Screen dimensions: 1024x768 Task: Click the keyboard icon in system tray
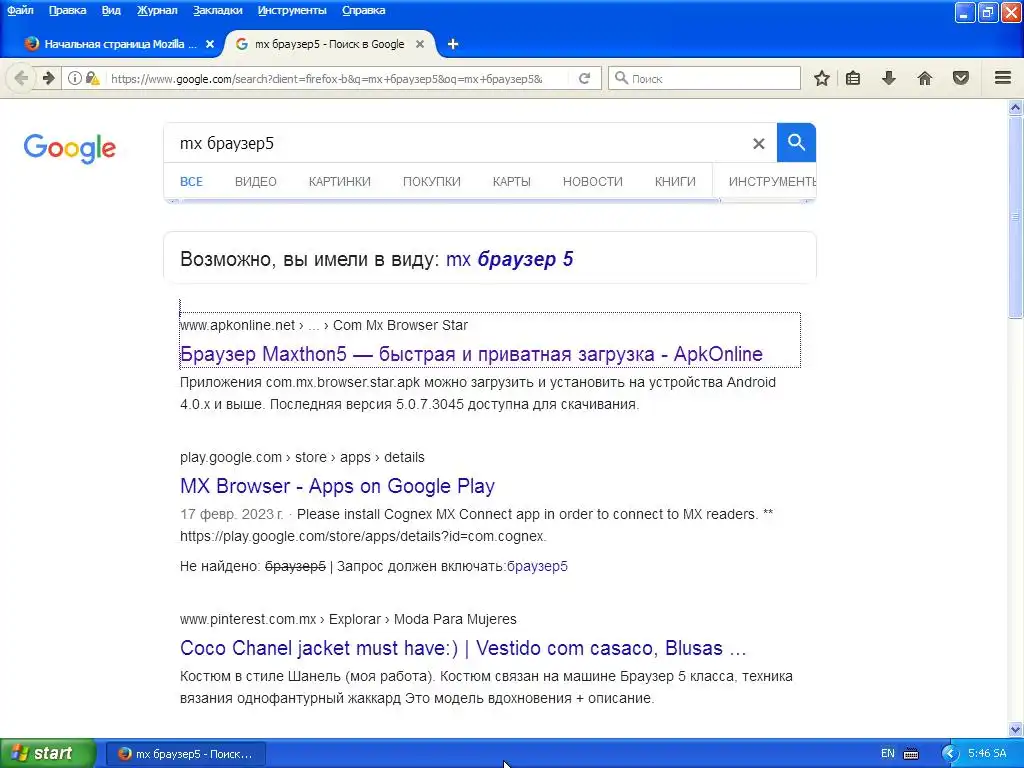pos(911,754)
